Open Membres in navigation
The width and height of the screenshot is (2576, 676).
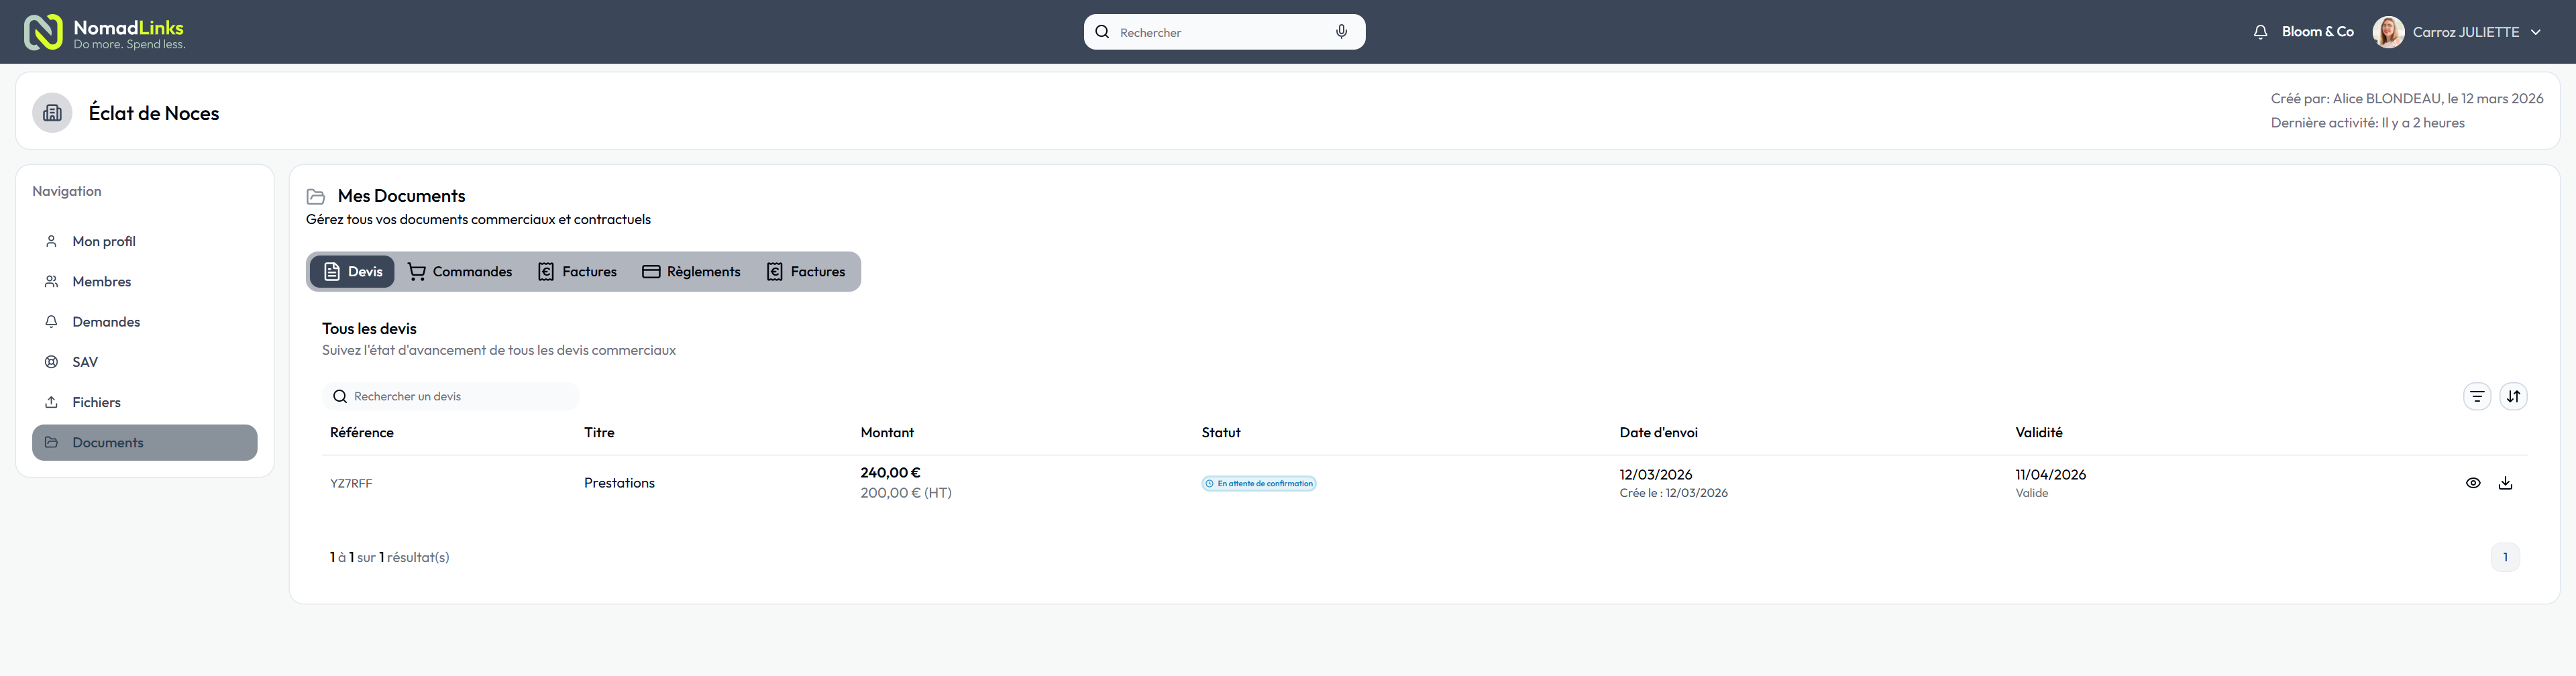pos(145,282)
